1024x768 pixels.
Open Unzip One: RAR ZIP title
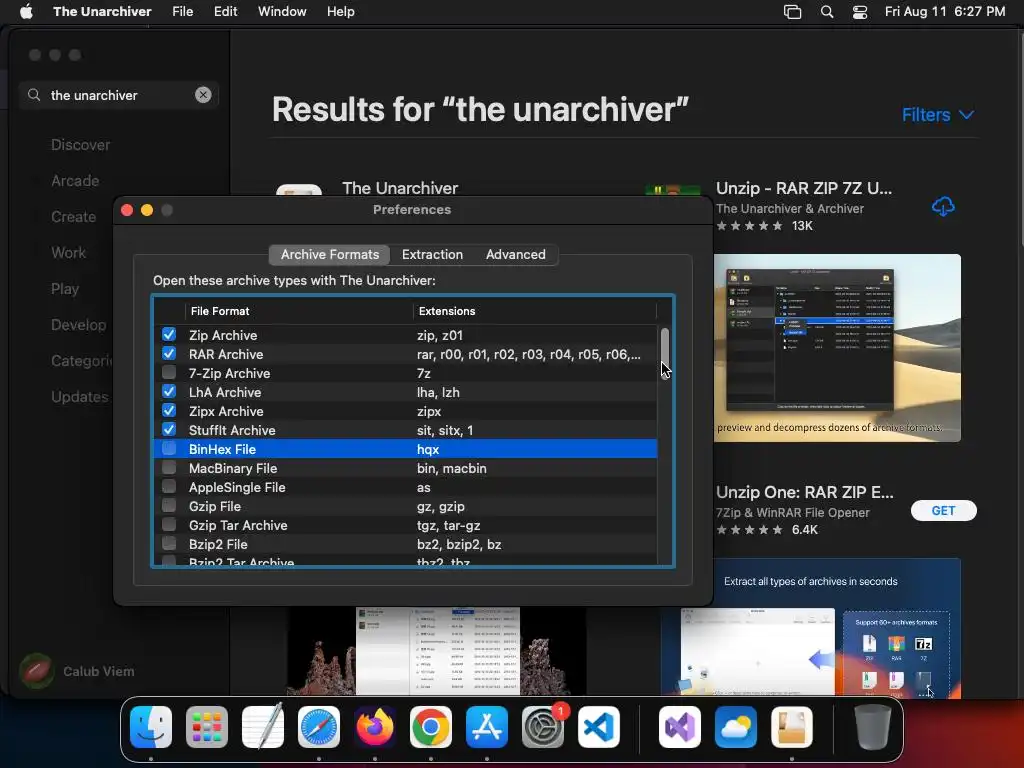pos(805,492)
